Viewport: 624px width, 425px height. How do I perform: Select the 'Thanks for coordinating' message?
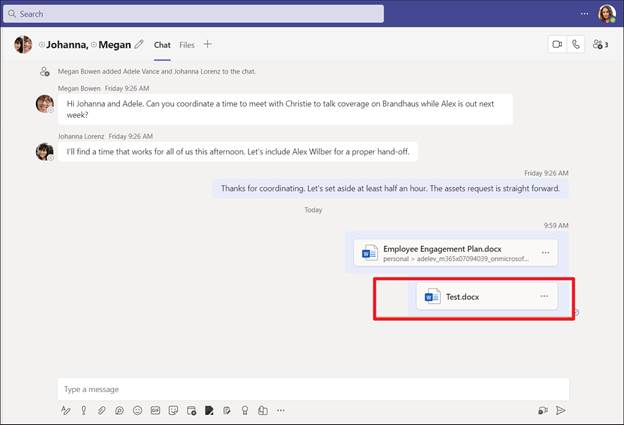(390, 188)
